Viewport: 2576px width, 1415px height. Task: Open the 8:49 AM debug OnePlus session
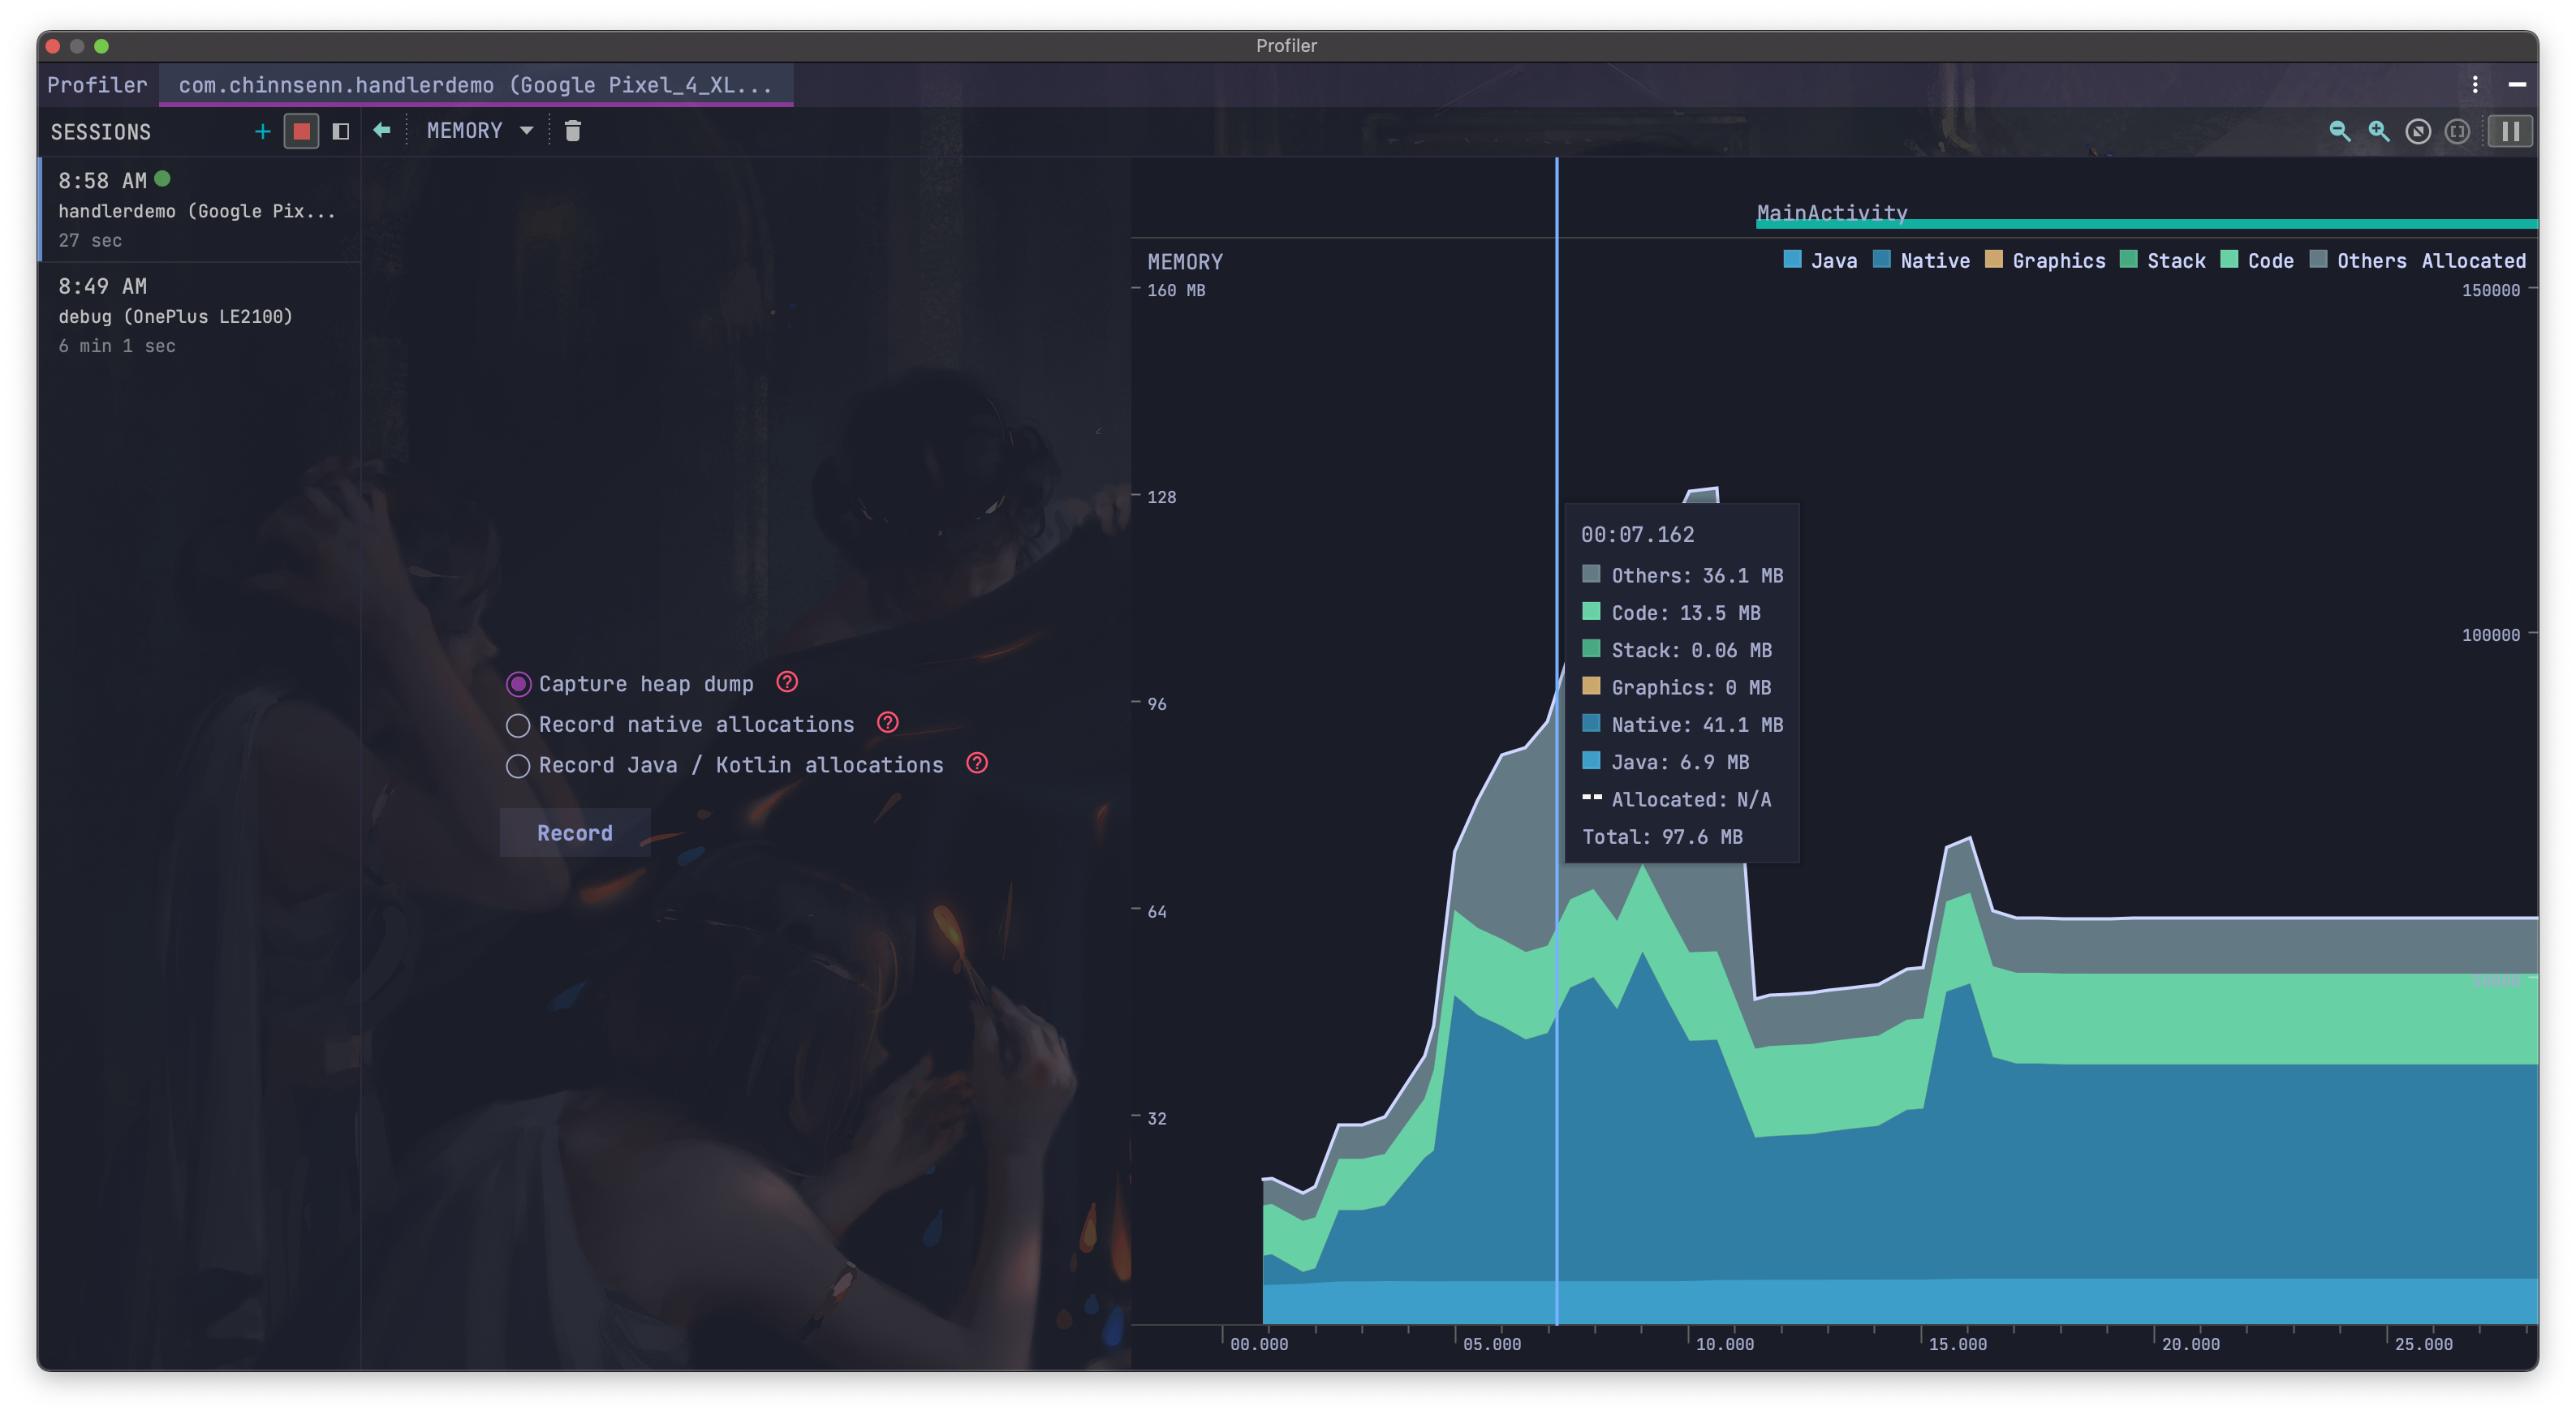click(x=175, y=315)
